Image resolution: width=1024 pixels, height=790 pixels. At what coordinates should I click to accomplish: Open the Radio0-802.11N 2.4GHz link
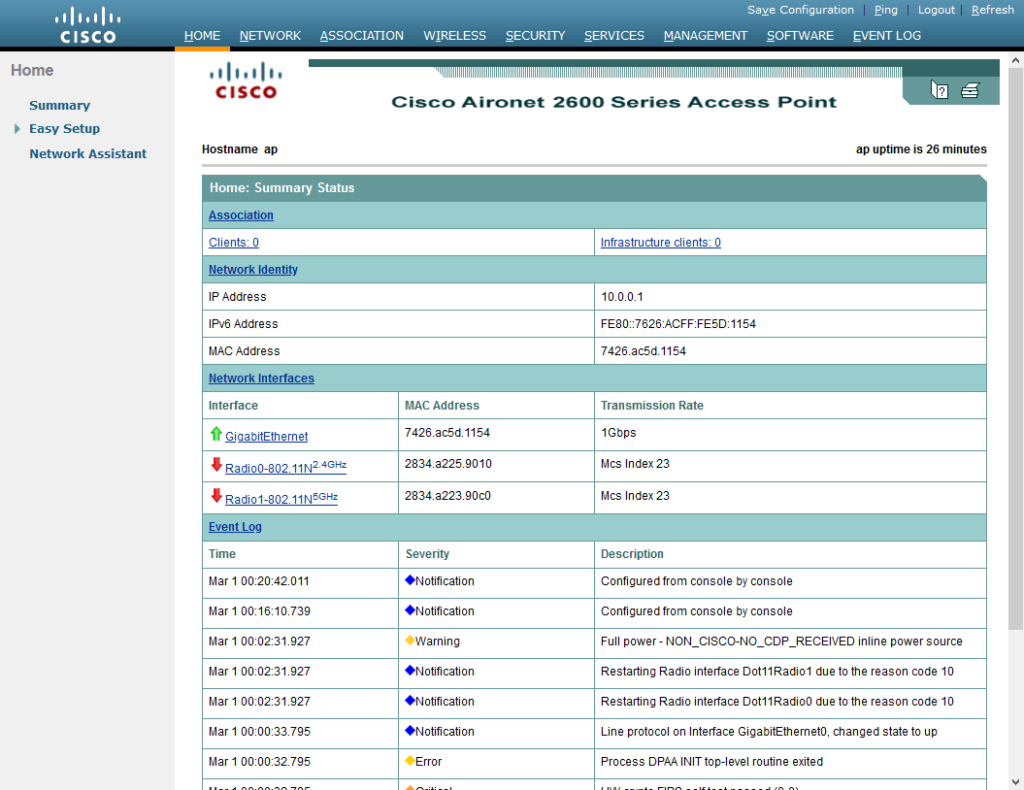tap(285, 467)
